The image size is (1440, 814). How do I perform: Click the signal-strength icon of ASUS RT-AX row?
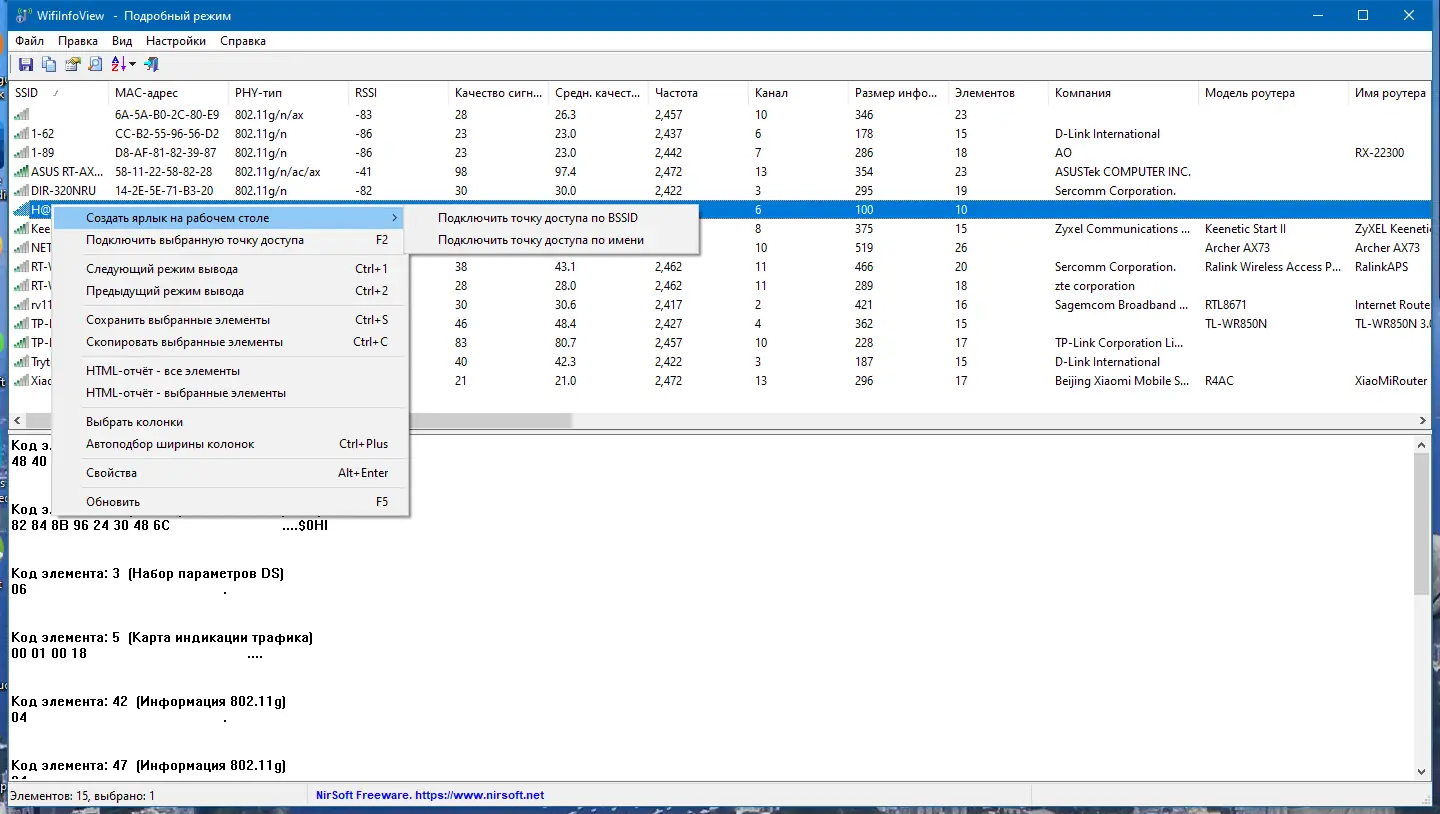coord(21,172)
